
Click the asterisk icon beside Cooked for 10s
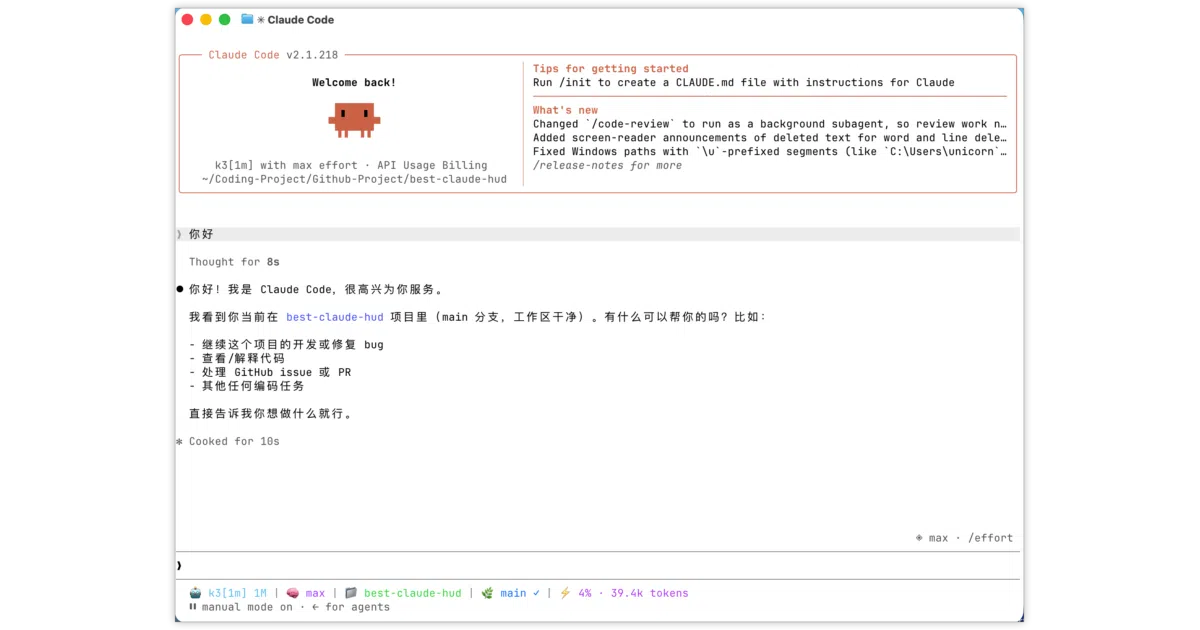[x=180, y=441]
